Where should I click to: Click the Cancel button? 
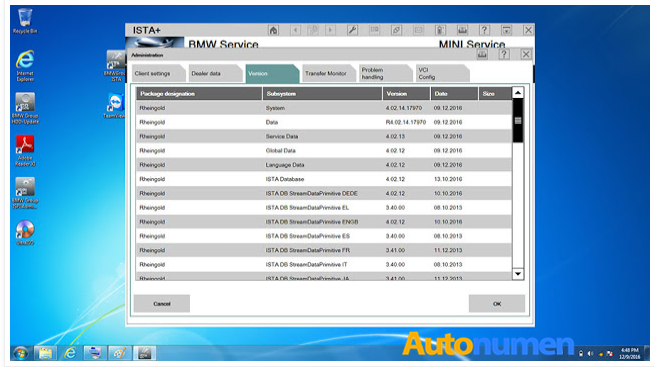pyautogui.click(x=162, y=304)
